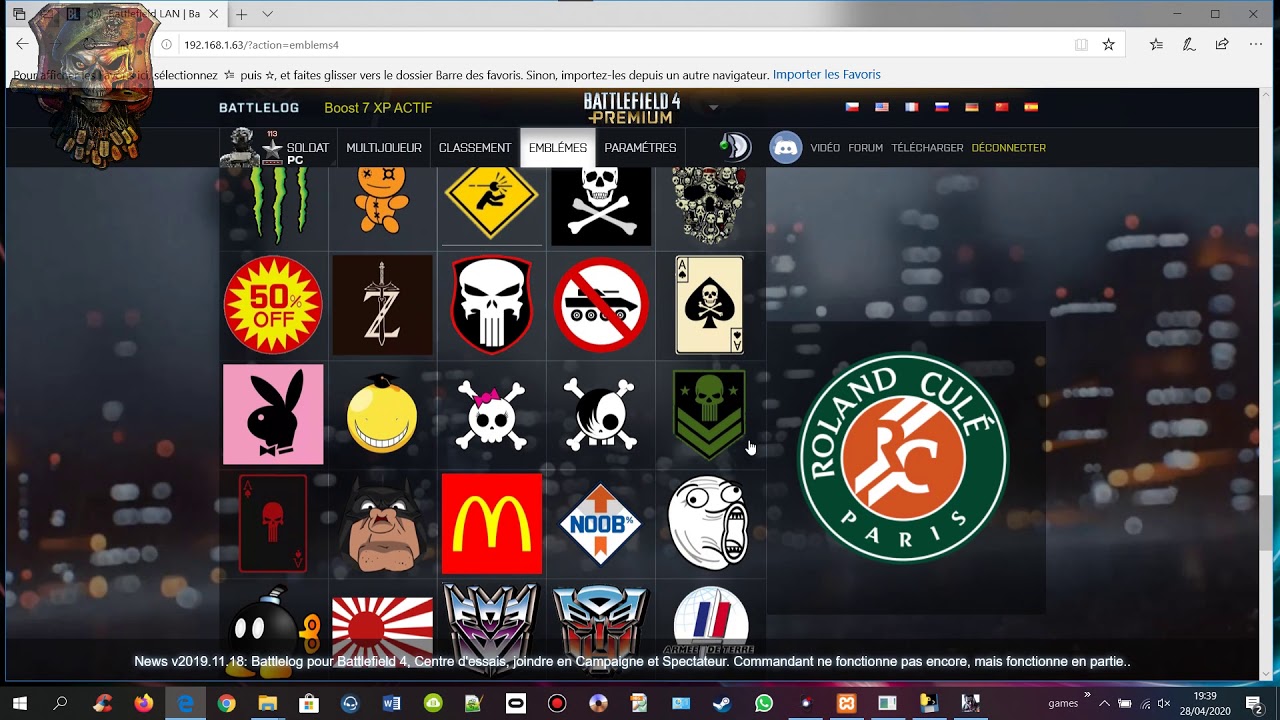Click Importer les Favoris link

tap(827, 75)
